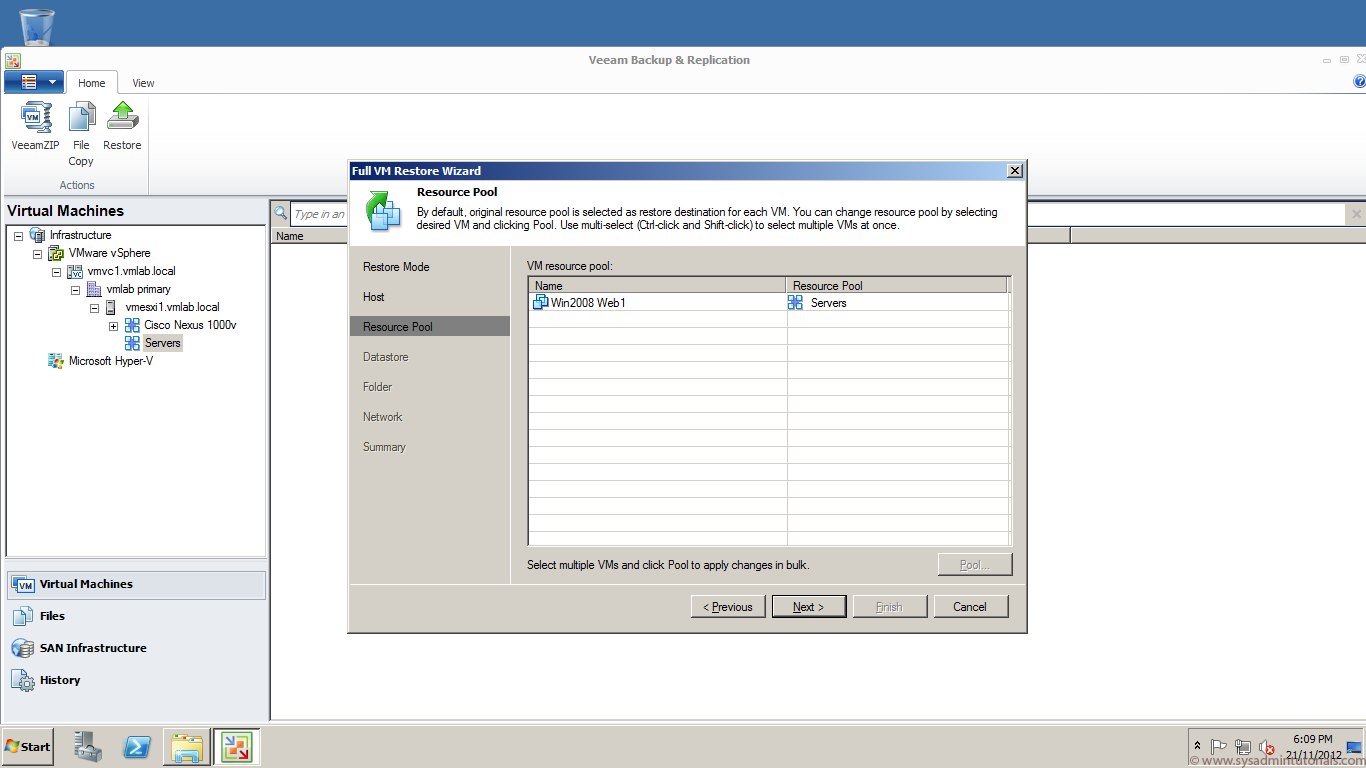
Task: Click the vmesxi1 host icon
Action: (111, 307)
